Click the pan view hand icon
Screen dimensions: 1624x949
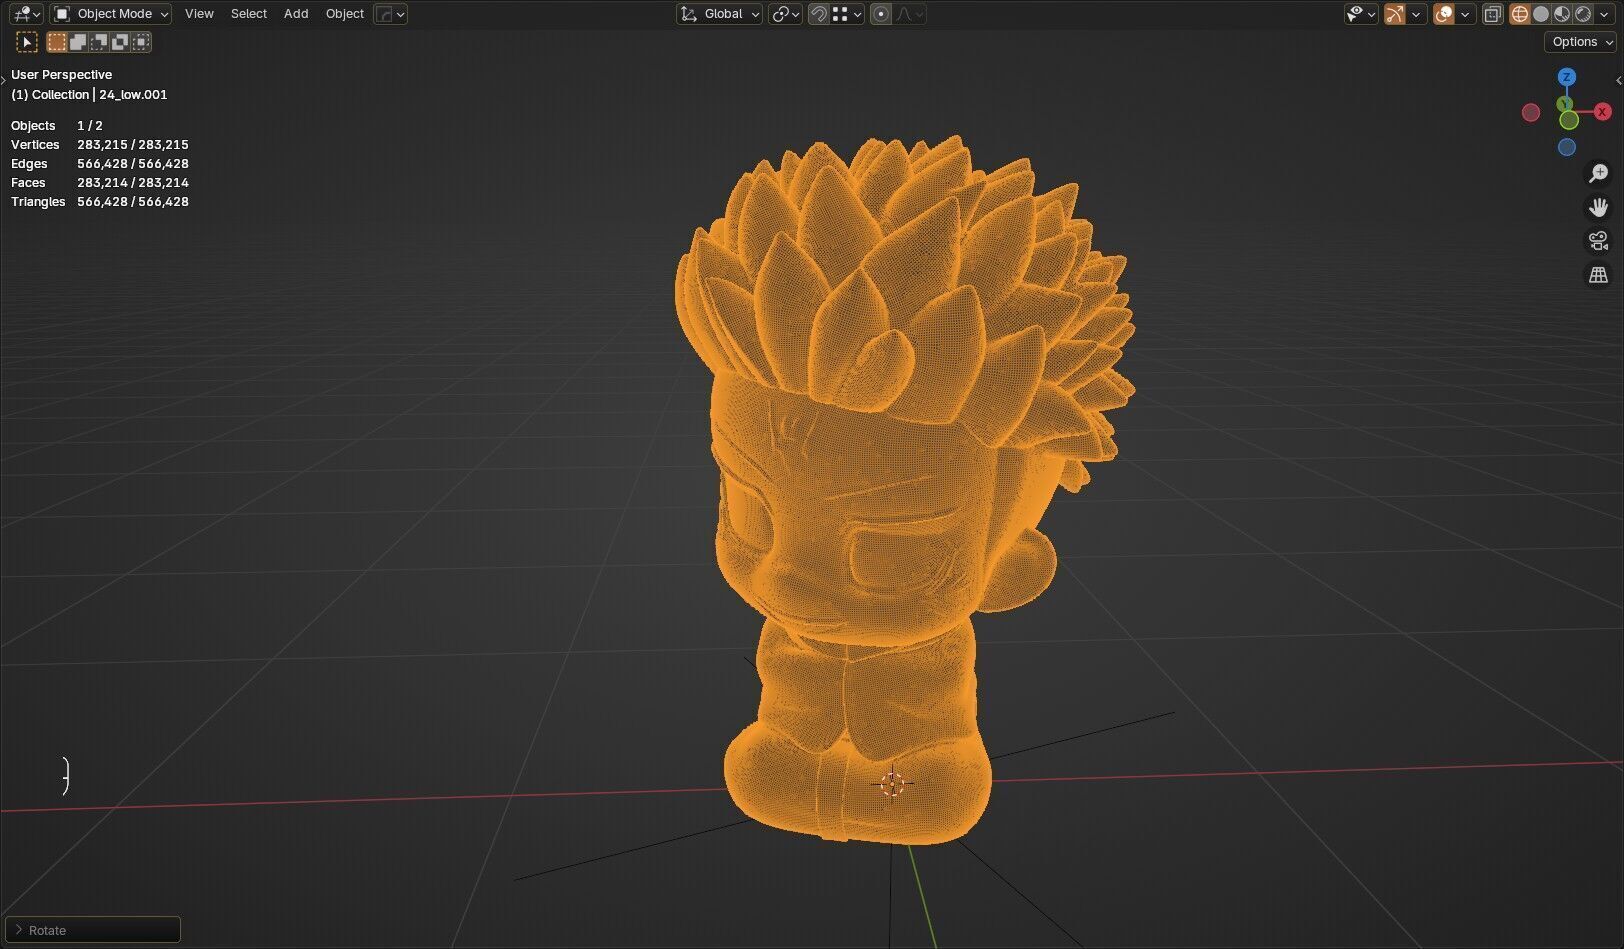click(1599, 207)
